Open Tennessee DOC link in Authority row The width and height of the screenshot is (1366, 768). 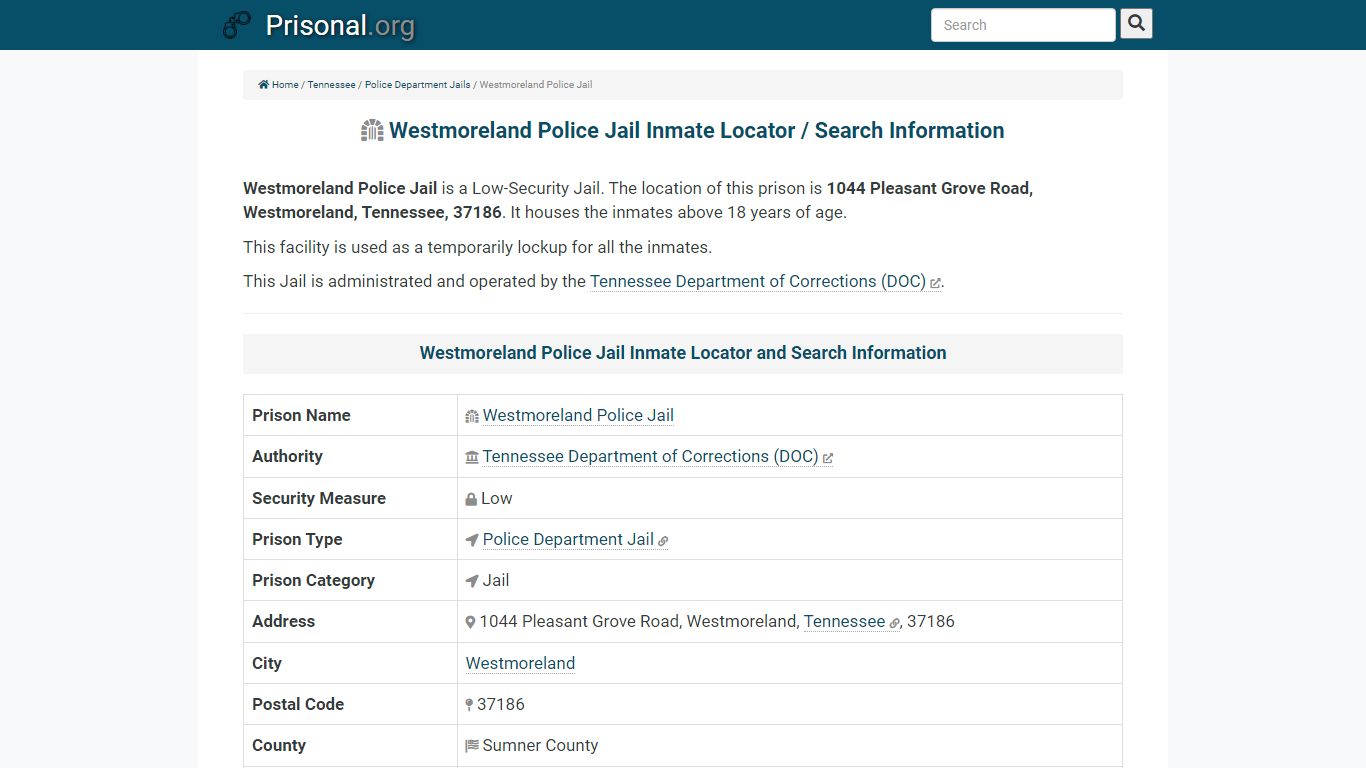650,456
